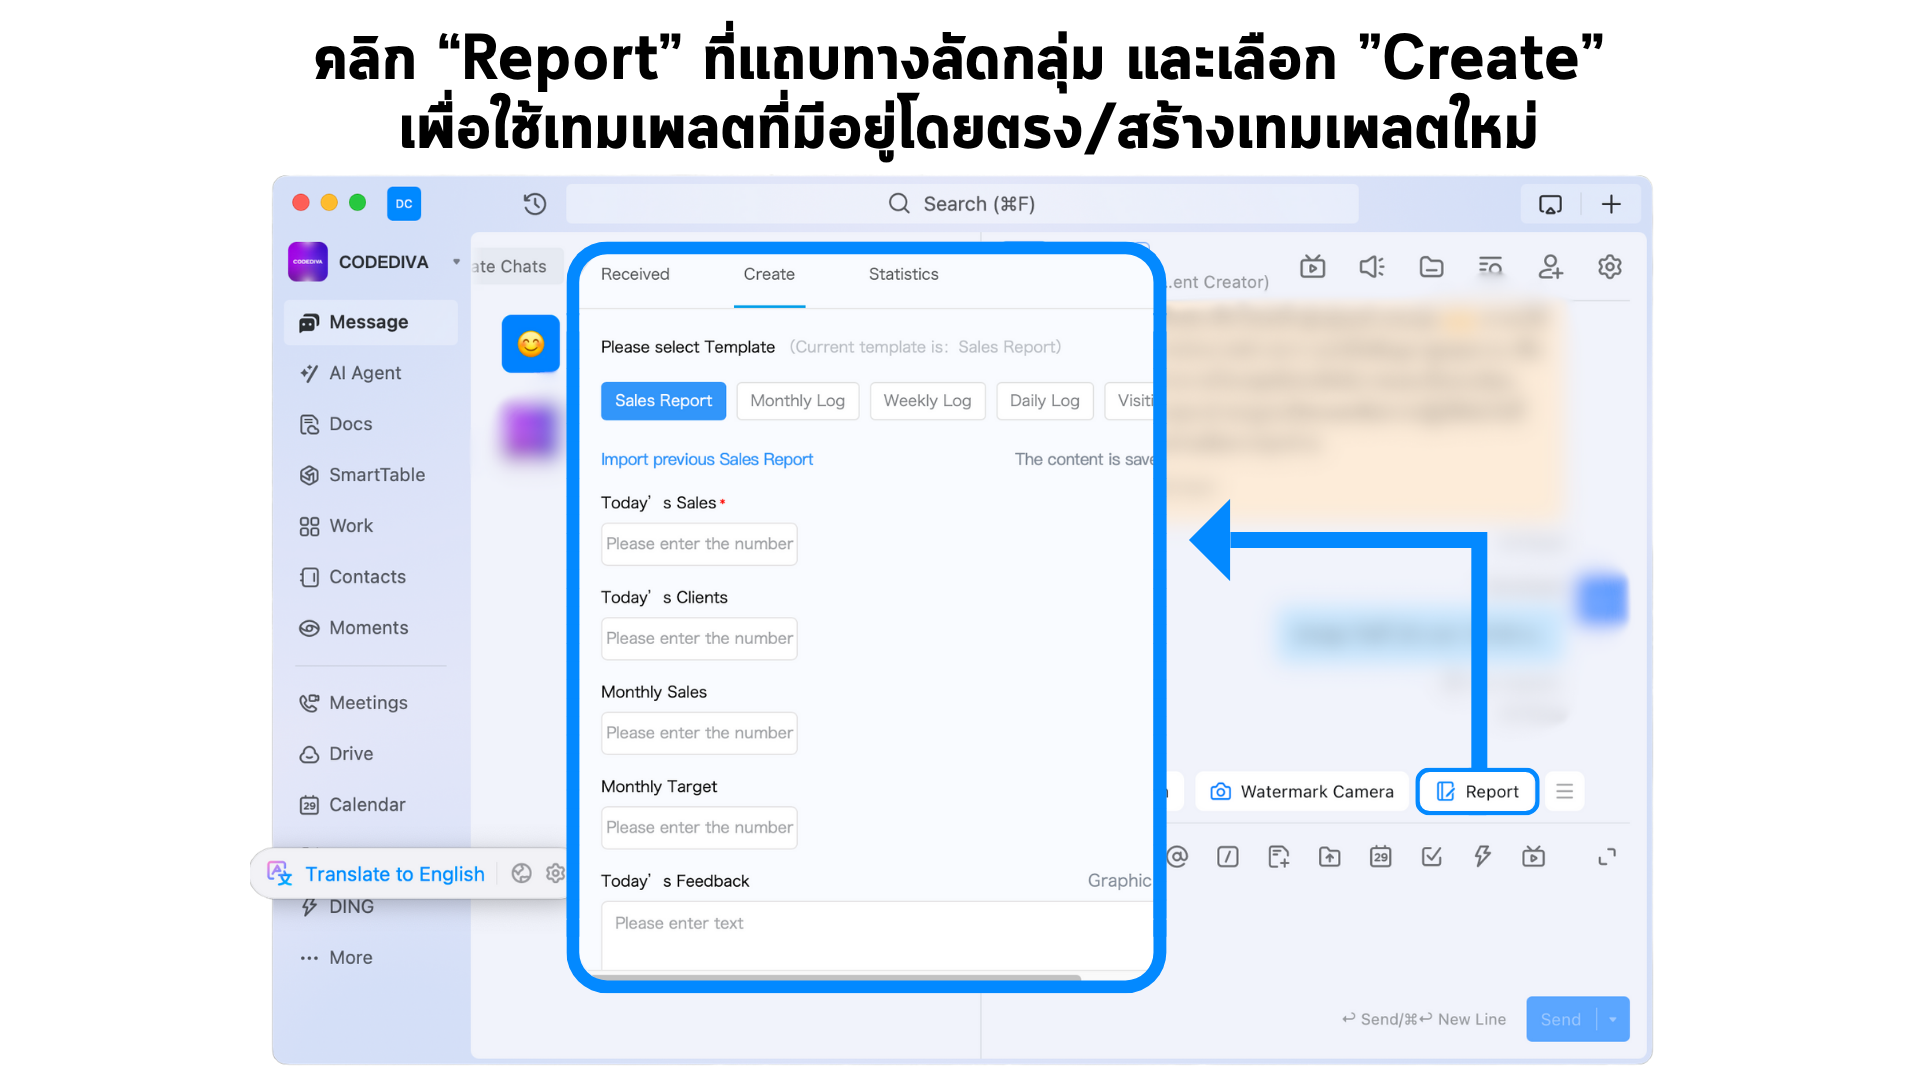Select the Weekly Log template

927,401
